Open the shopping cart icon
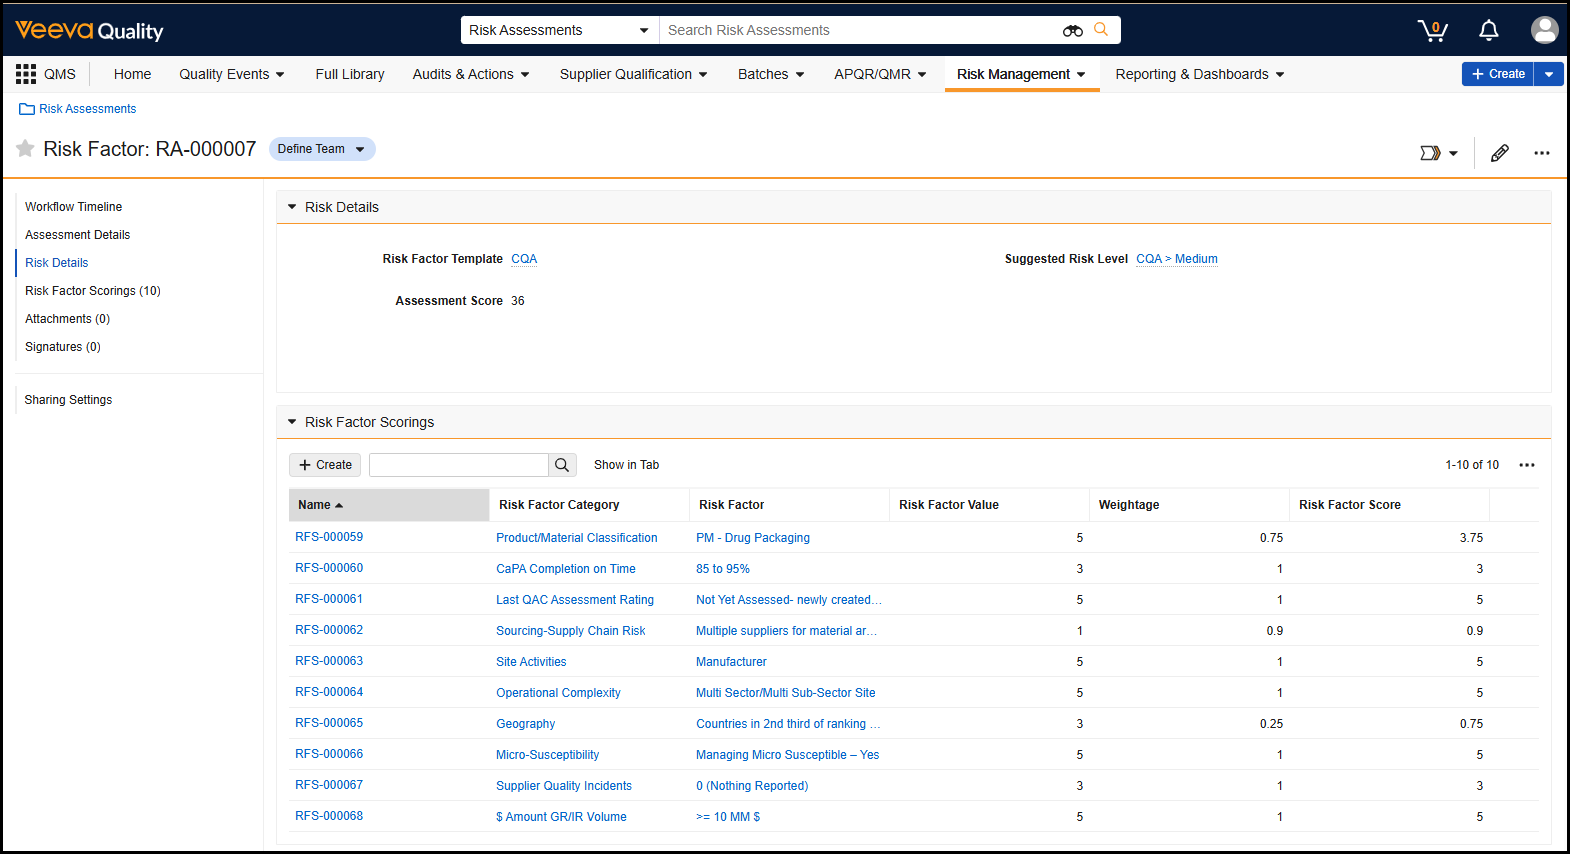The height and width of the screenshot is (854, 1570). [x=1432, y=31]
